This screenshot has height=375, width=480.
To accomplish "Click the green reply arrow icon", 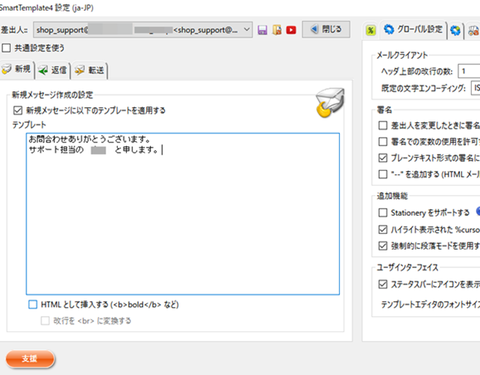I will pos(43,71).
